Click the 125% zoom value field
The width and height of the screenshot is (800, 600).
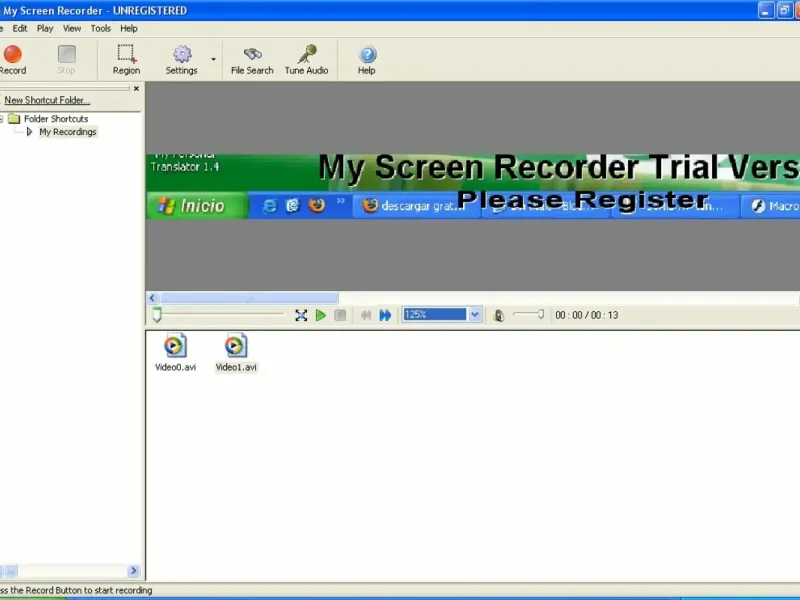pos(435,315)
